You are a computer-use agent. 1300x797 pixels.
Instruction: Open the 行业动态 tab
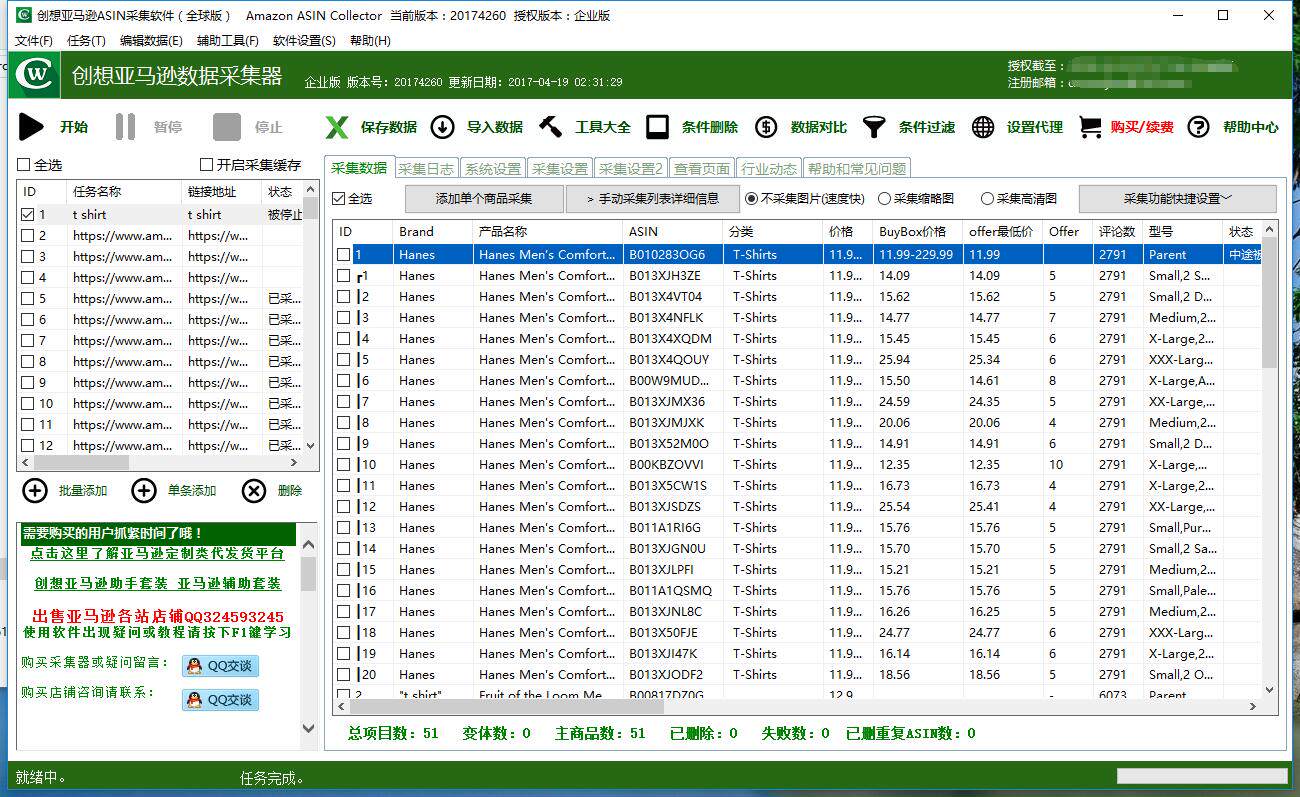pos(769,168)
